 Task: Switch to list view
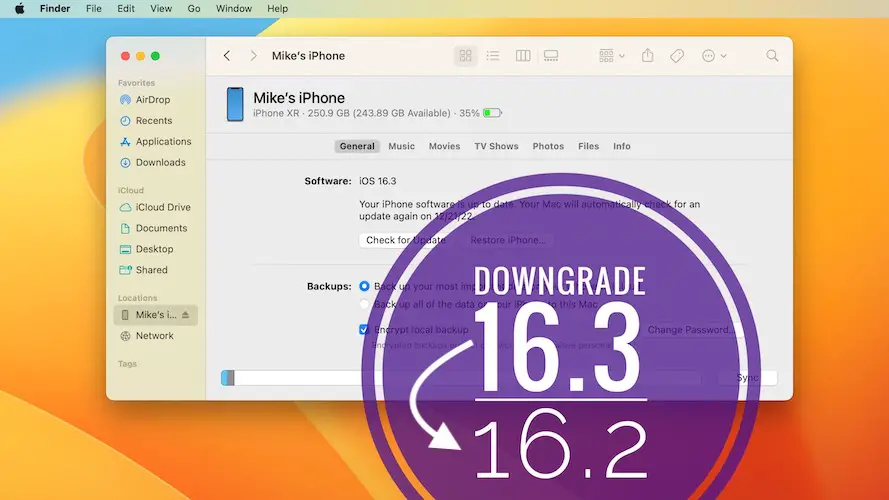coord(493,56)
